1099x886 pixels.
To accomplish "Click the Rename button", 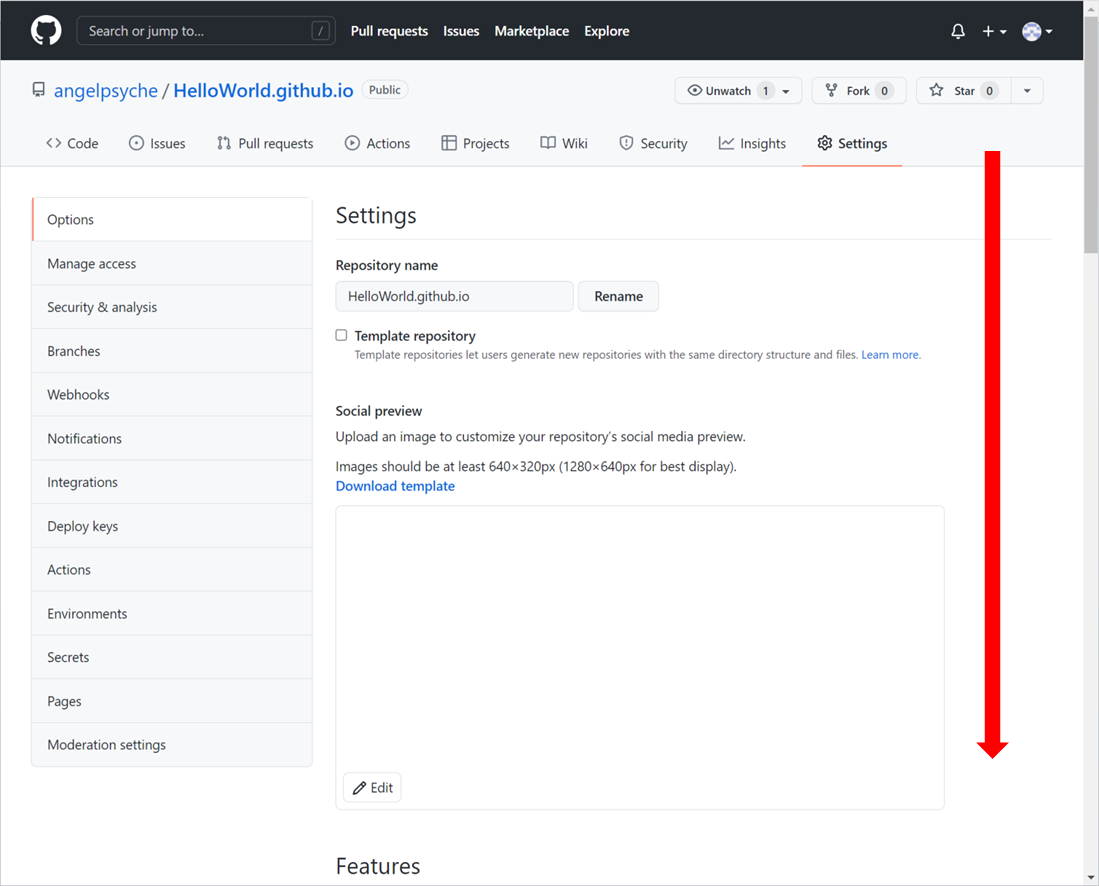I will click(x=618, y=297).
